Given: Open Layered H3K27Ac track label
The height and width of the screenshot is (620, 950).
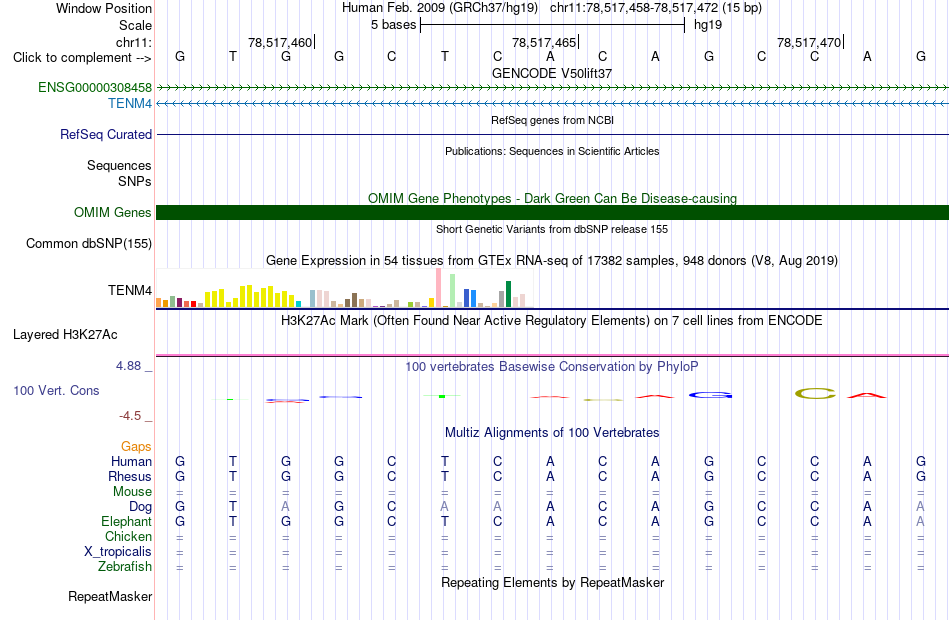Looking at the screenshot, I should click(65, 335).
